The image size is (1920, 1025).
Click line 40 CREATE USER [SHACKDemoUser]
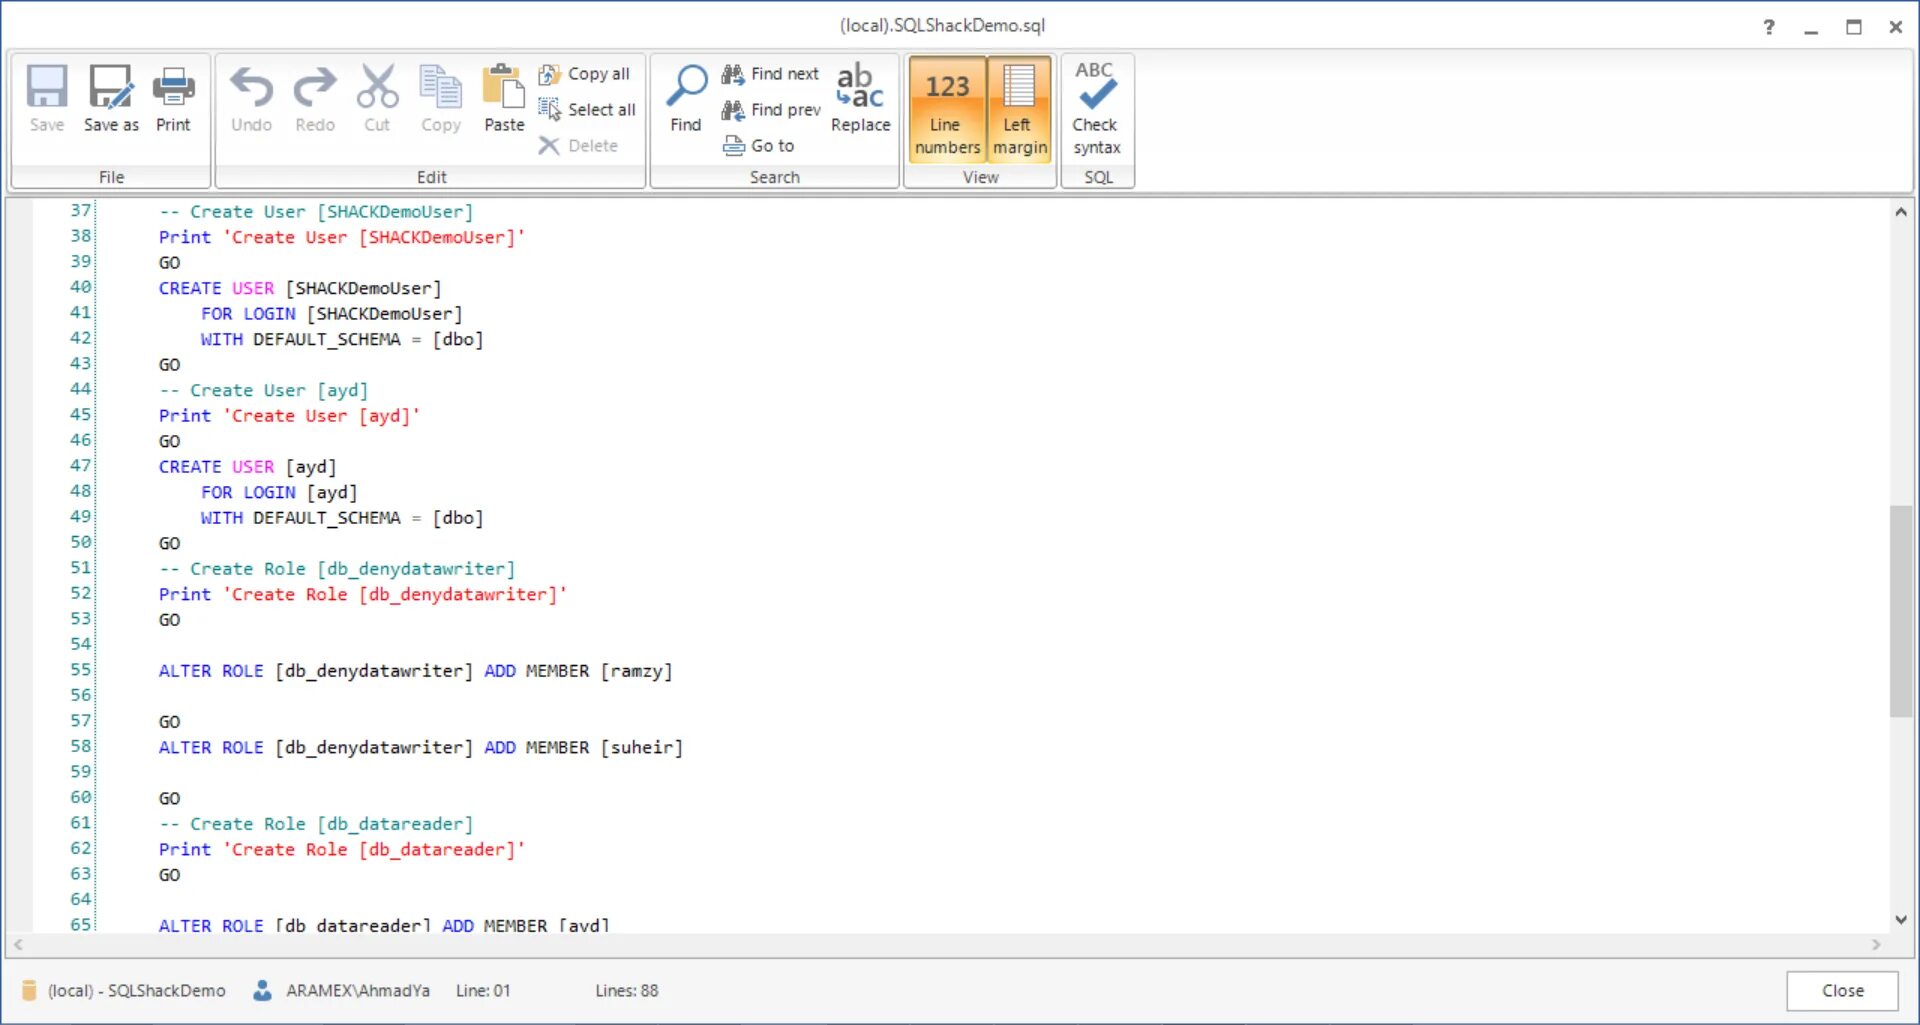[x=300, y=288]
